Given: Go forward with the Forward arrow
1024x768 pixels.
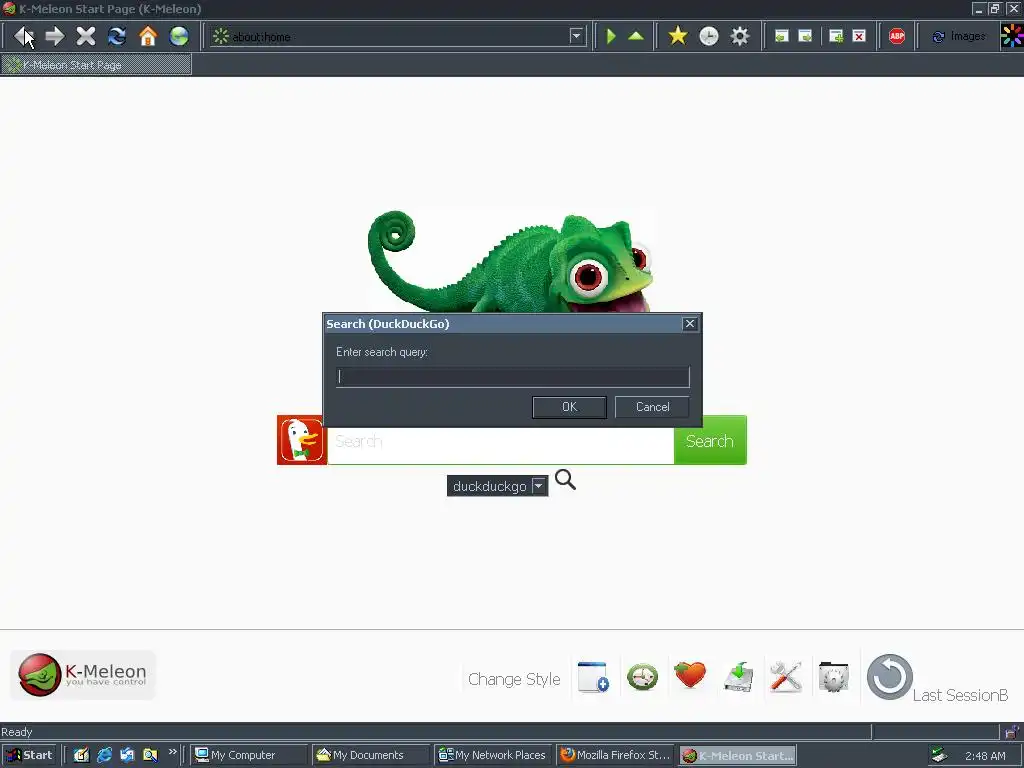Looking at the screenshot, I should (x=55, y=36).
